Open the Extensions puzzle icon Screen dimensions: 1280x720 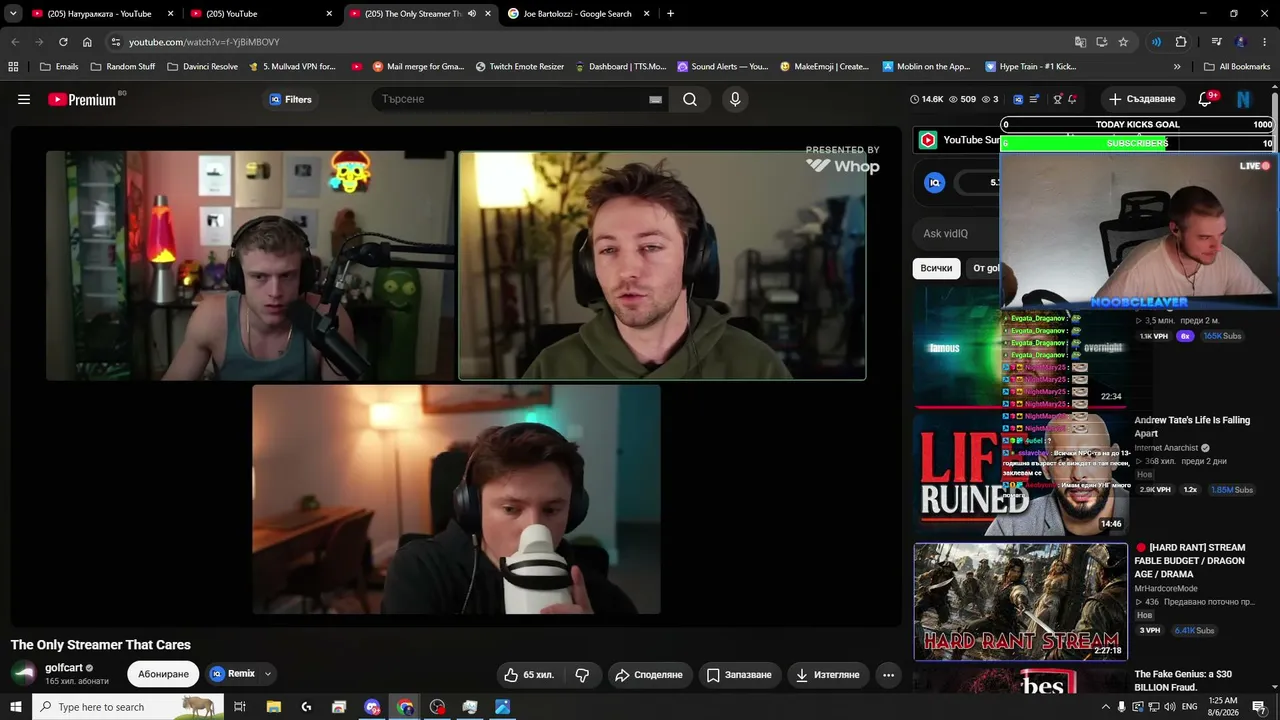pos(1181,42)
